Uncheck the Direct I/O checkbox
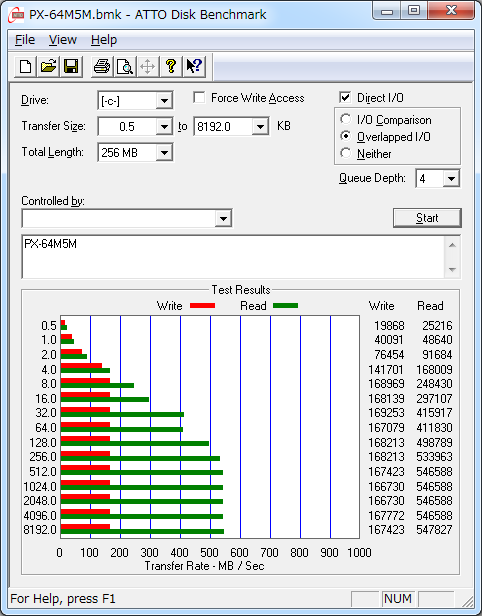The image size is (482, 616). tap(345, 97)
